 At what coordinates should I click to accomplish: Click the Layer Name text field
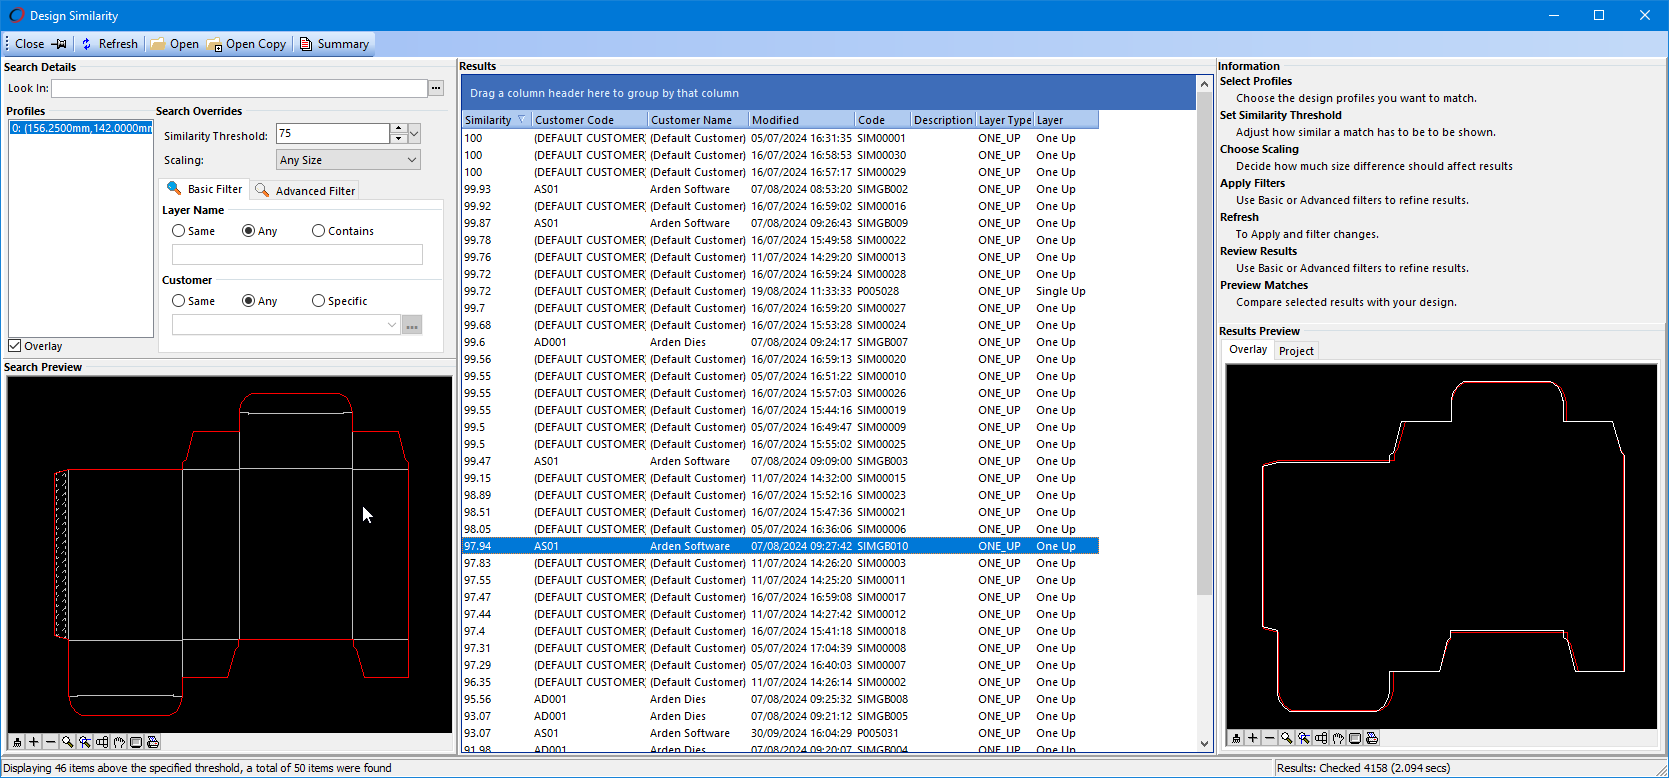pos(297,255)
